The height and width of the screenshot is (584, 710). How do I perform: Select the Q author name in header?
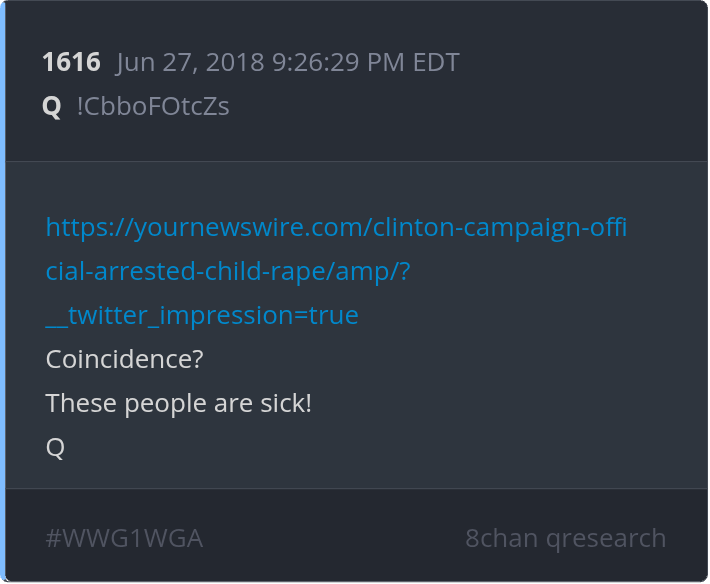(x=52, y=106)
